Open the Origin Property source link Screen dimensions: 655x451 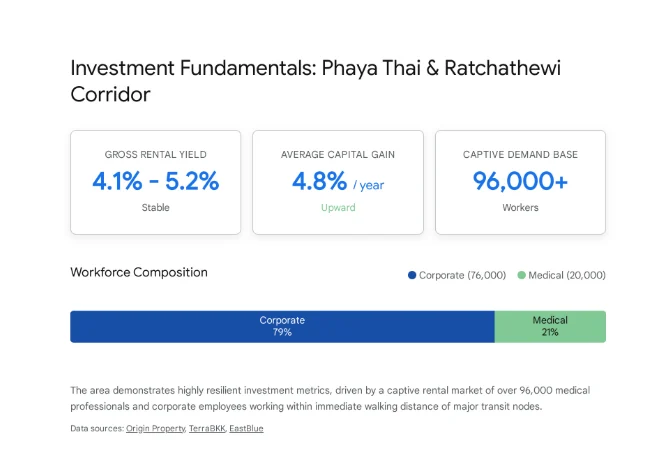click(155, 428)
